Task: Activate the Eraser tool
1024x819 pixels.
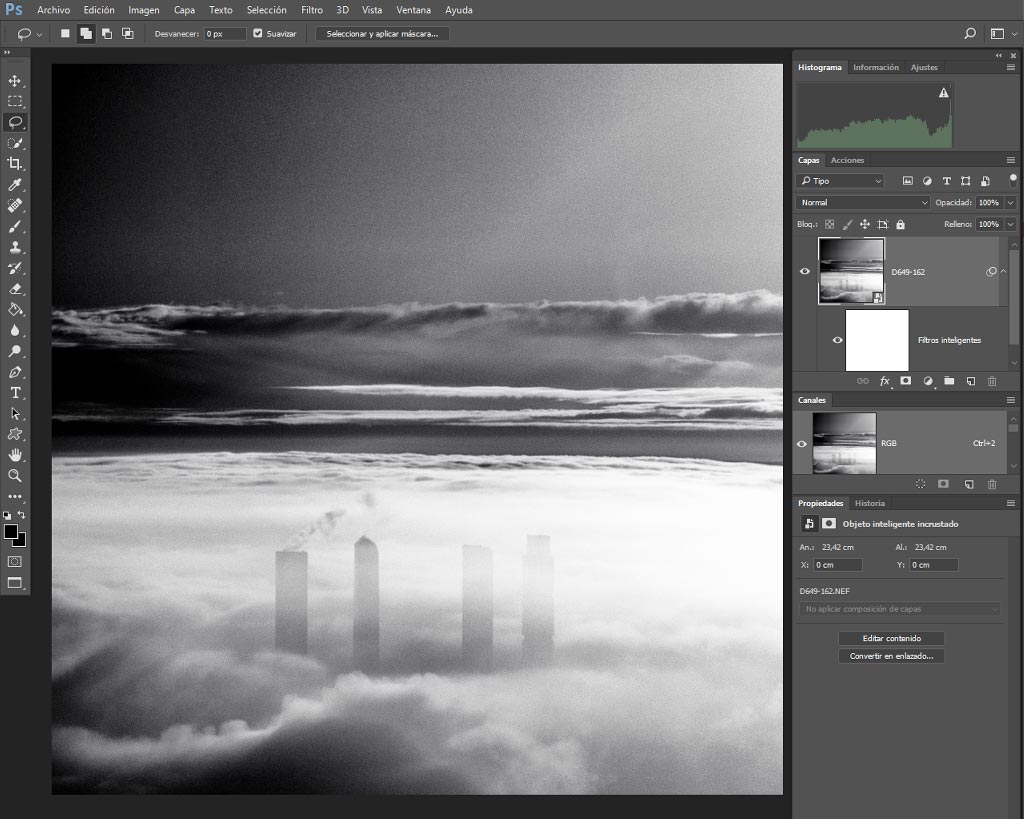Action: [x=14, y=289]
